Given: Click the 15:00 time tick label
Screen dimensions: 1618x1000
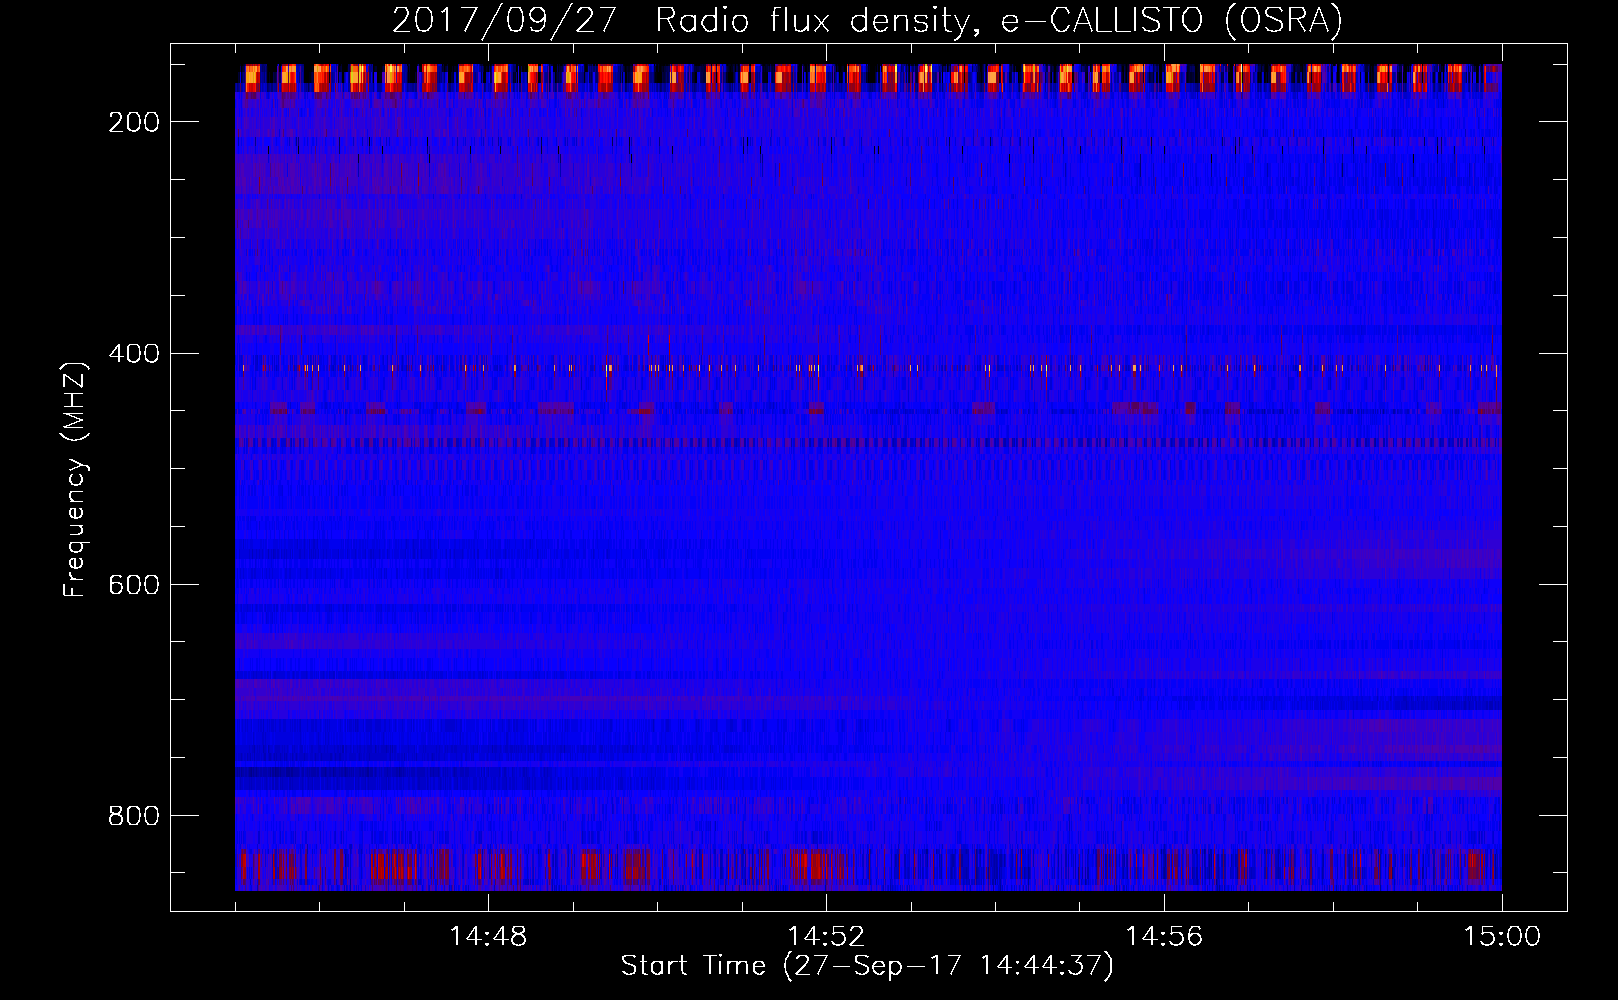Looking at the screenshot, I should 1502,937.
